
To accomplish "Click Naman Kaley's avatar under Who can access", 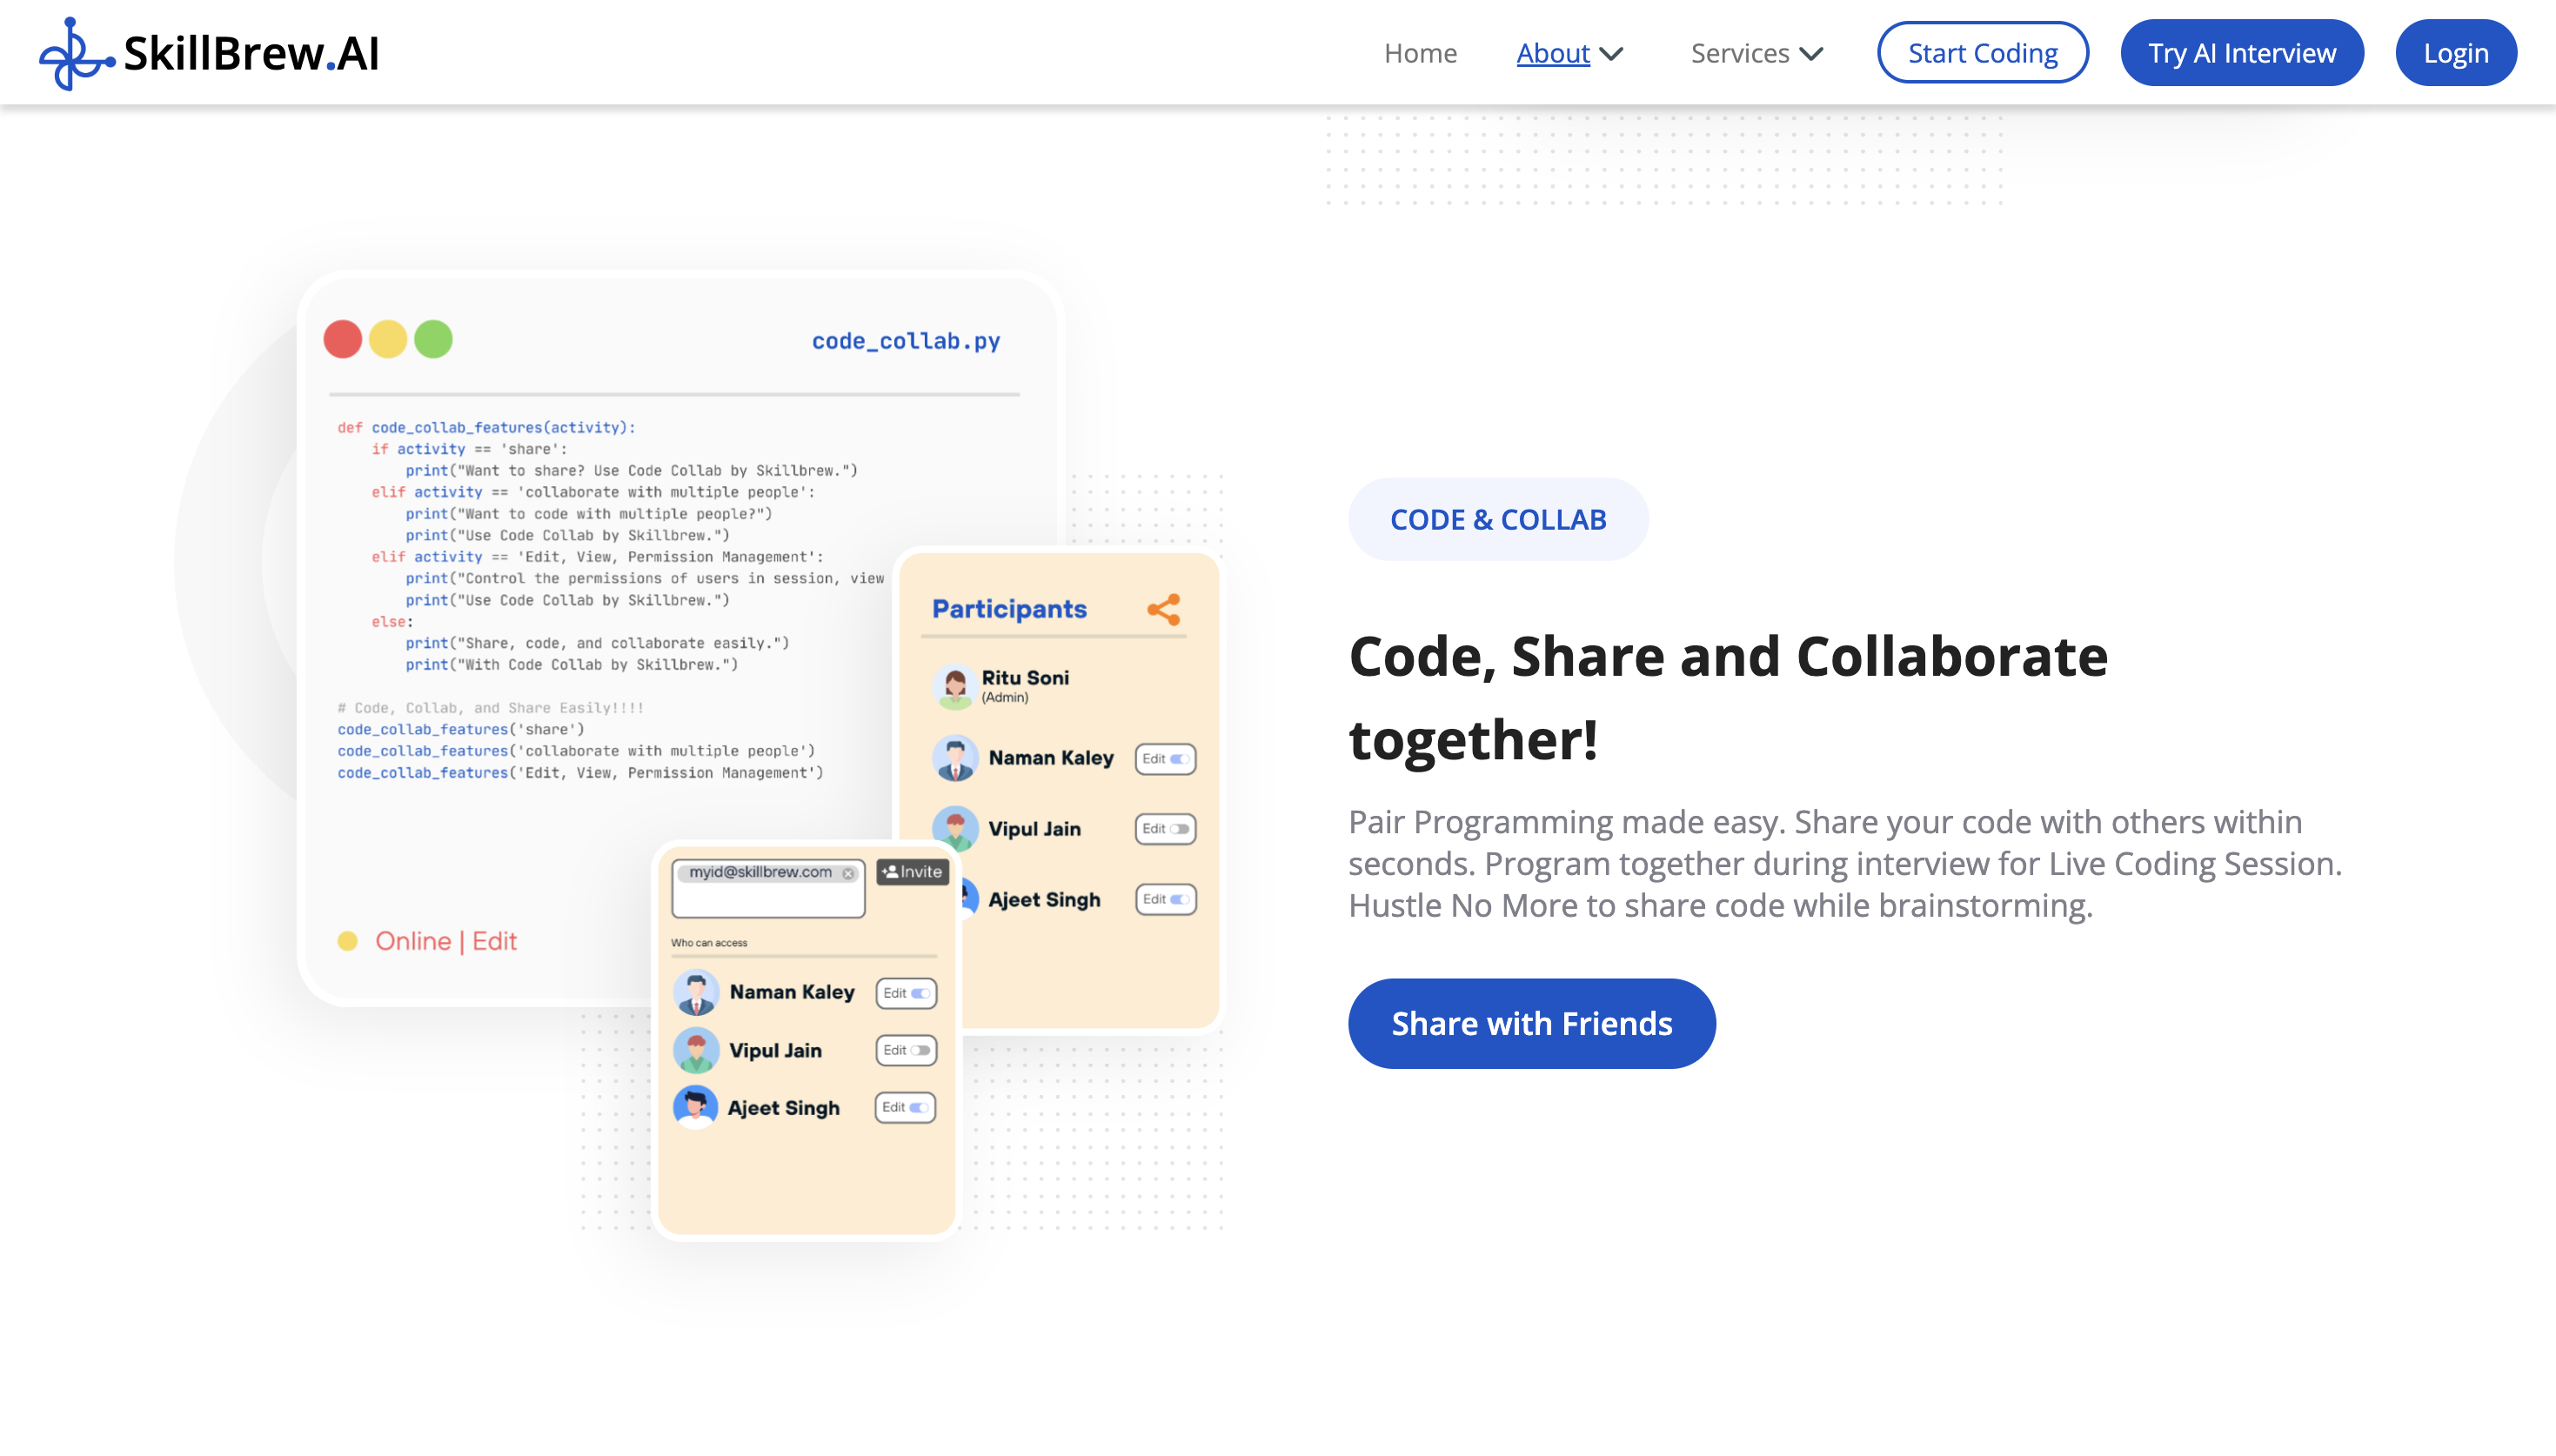I will 695,992.
